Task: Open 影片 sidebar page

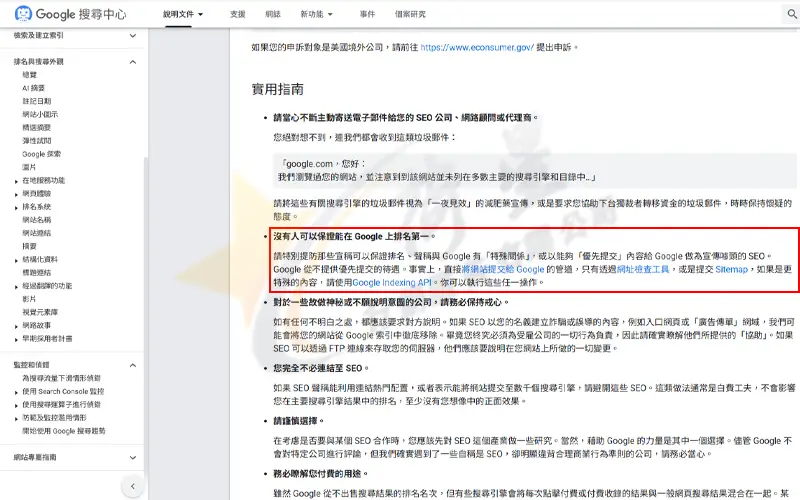Action: click(29, 299)
